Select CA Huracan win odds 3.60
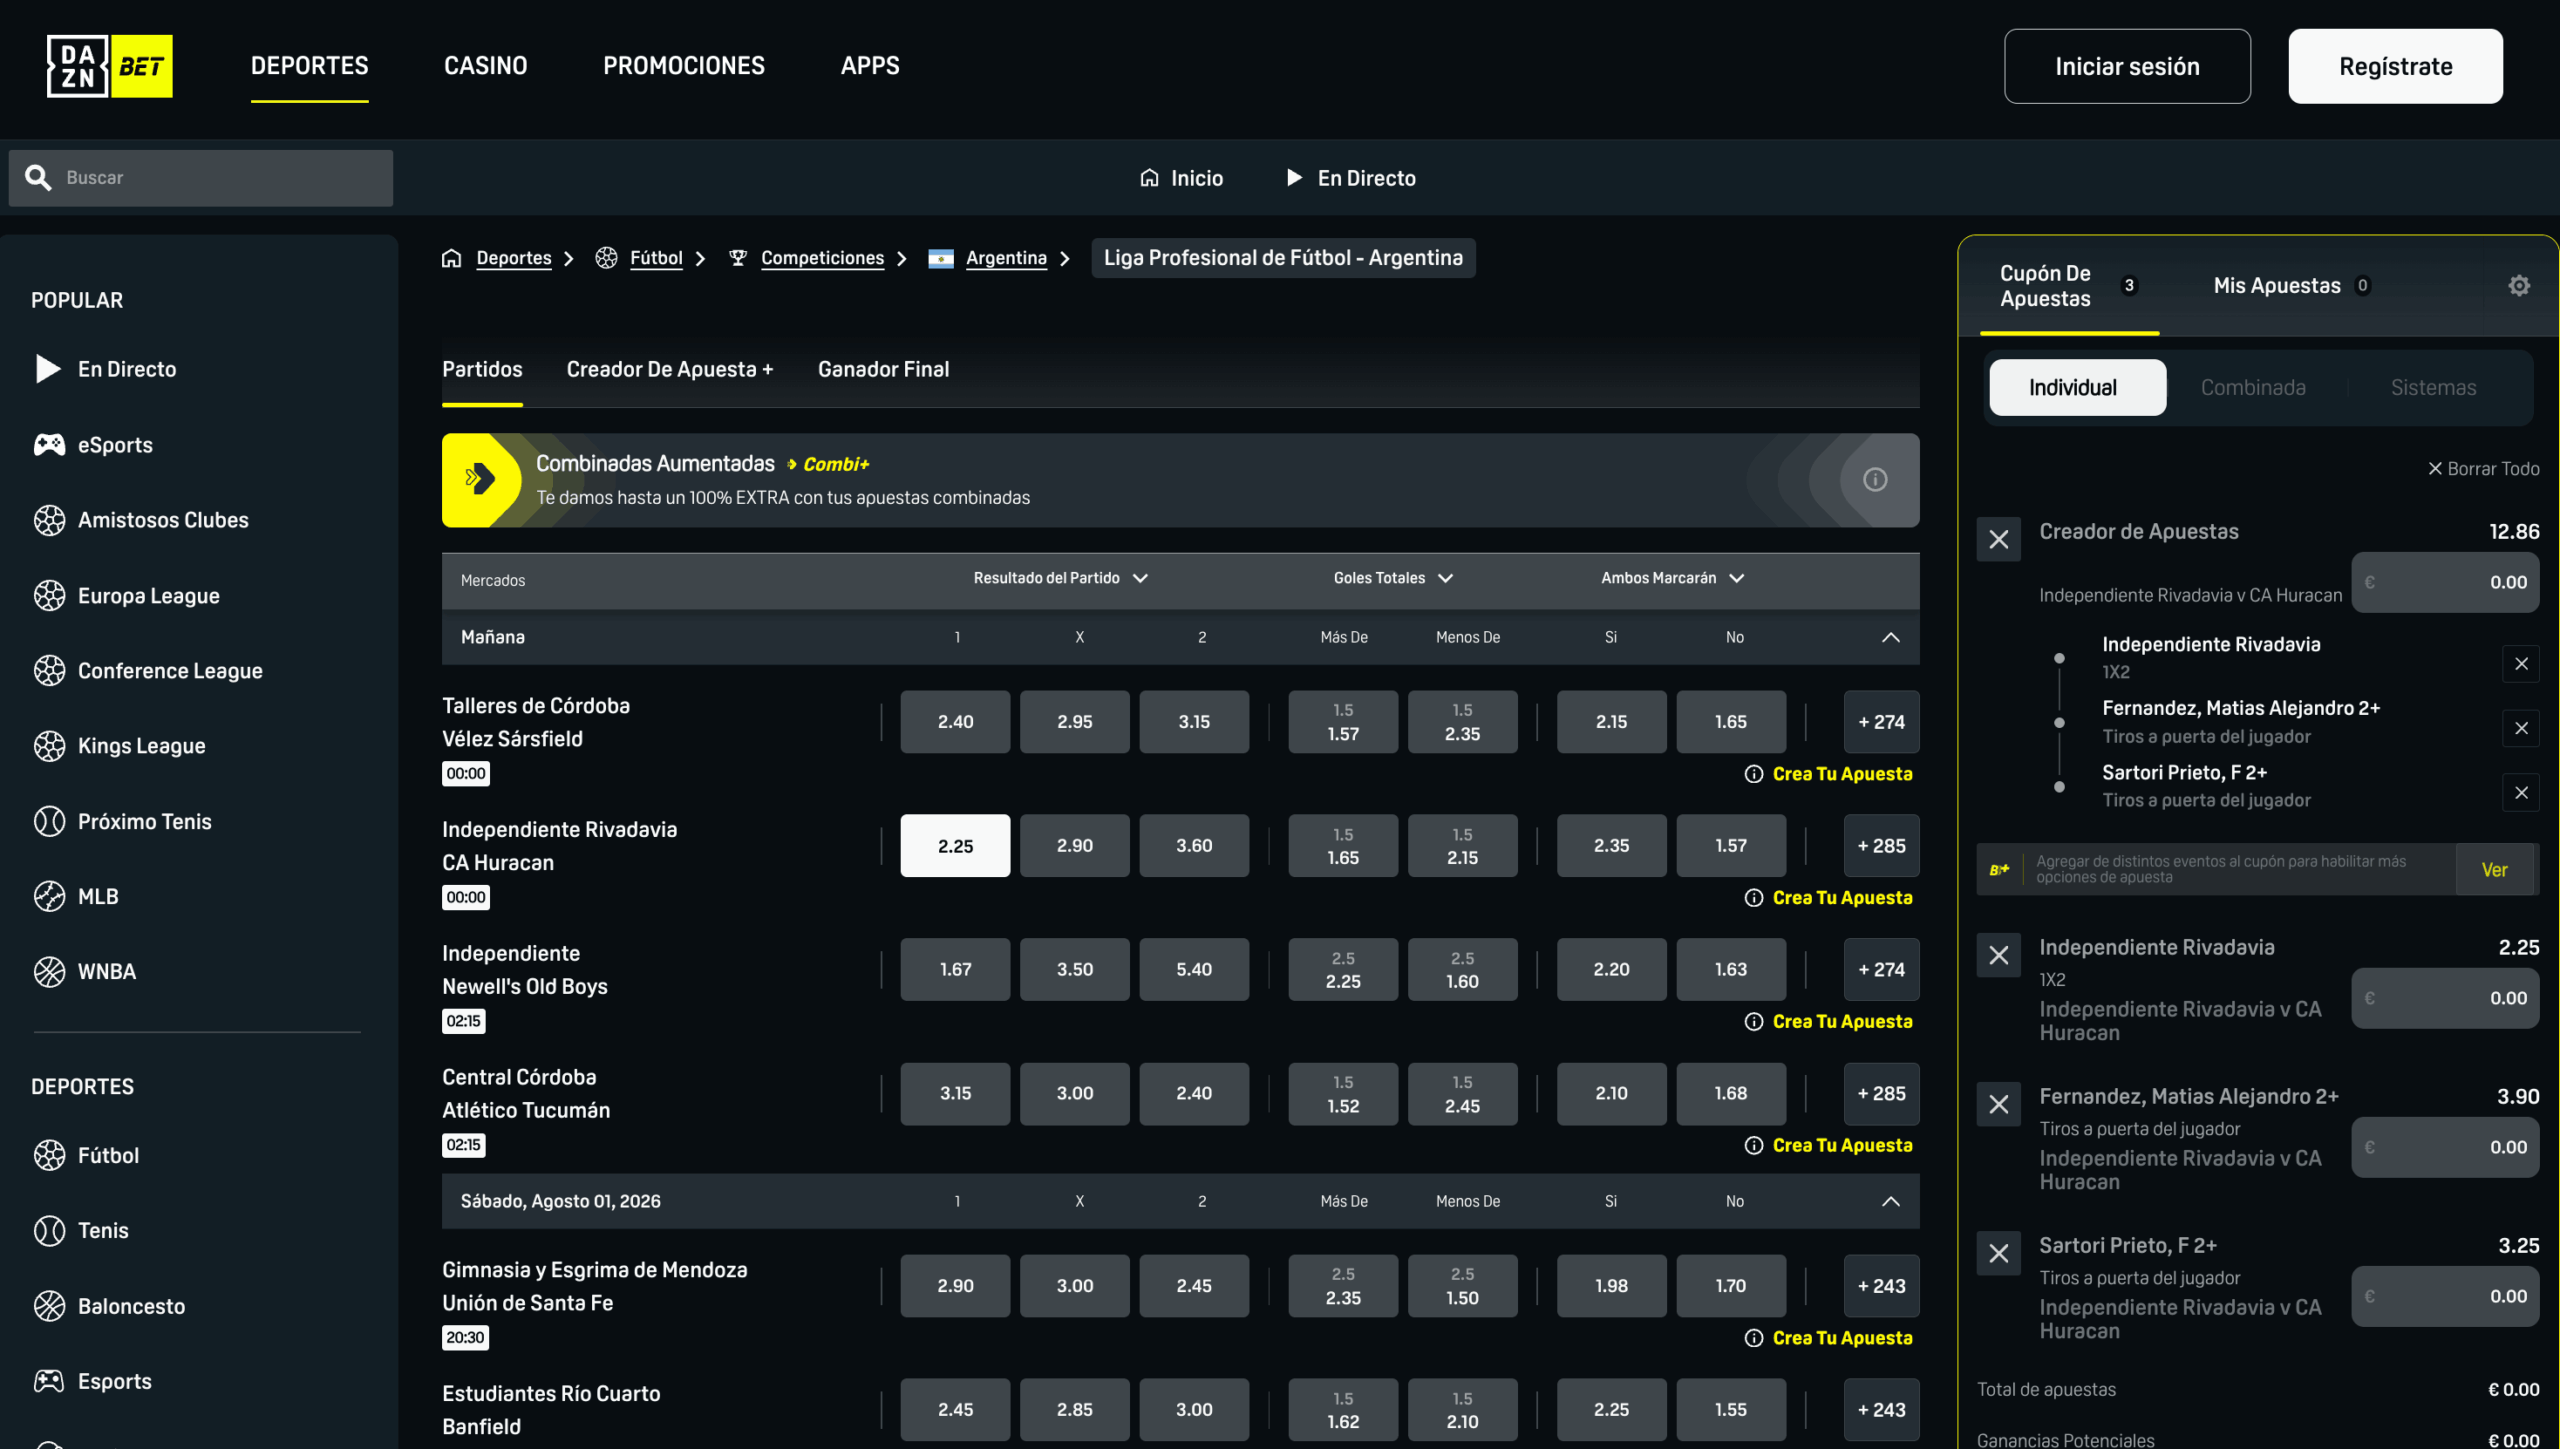This screenshot has height=1449, width=2560. tap(1194, 846)
